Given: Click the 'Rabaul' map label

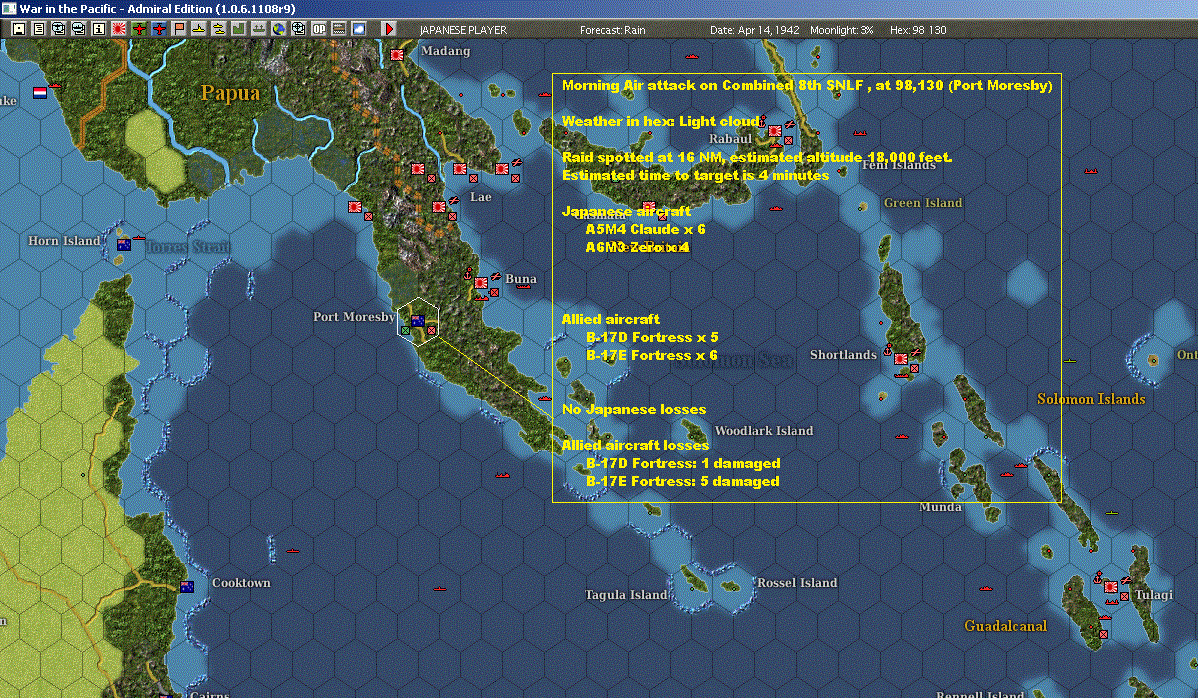Looking at the screenshot, I should (x=730, y=138).
